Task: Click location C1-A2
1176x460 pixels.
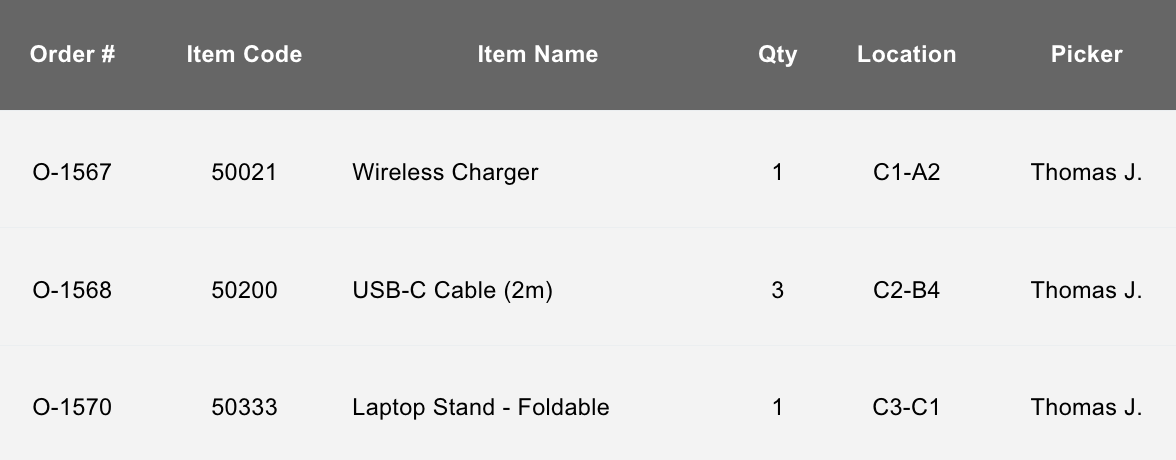Action: pos(906,172)
